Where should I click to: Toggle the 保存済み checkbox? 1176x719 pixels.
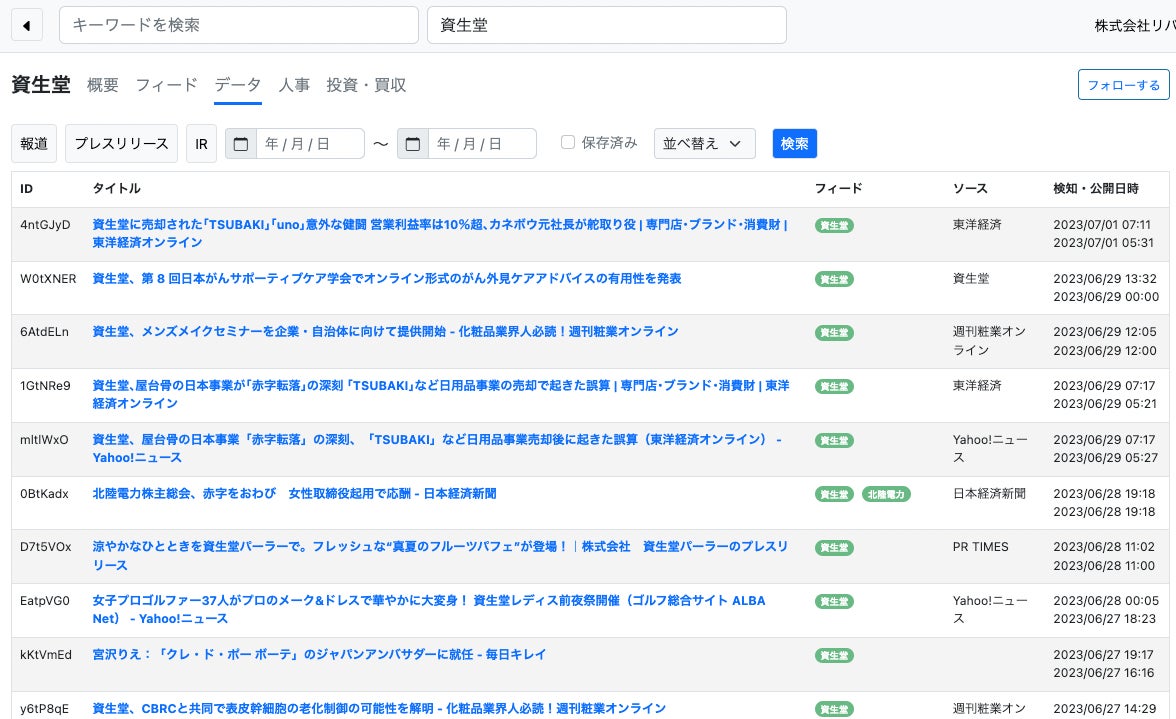click(x=568, y=142)
